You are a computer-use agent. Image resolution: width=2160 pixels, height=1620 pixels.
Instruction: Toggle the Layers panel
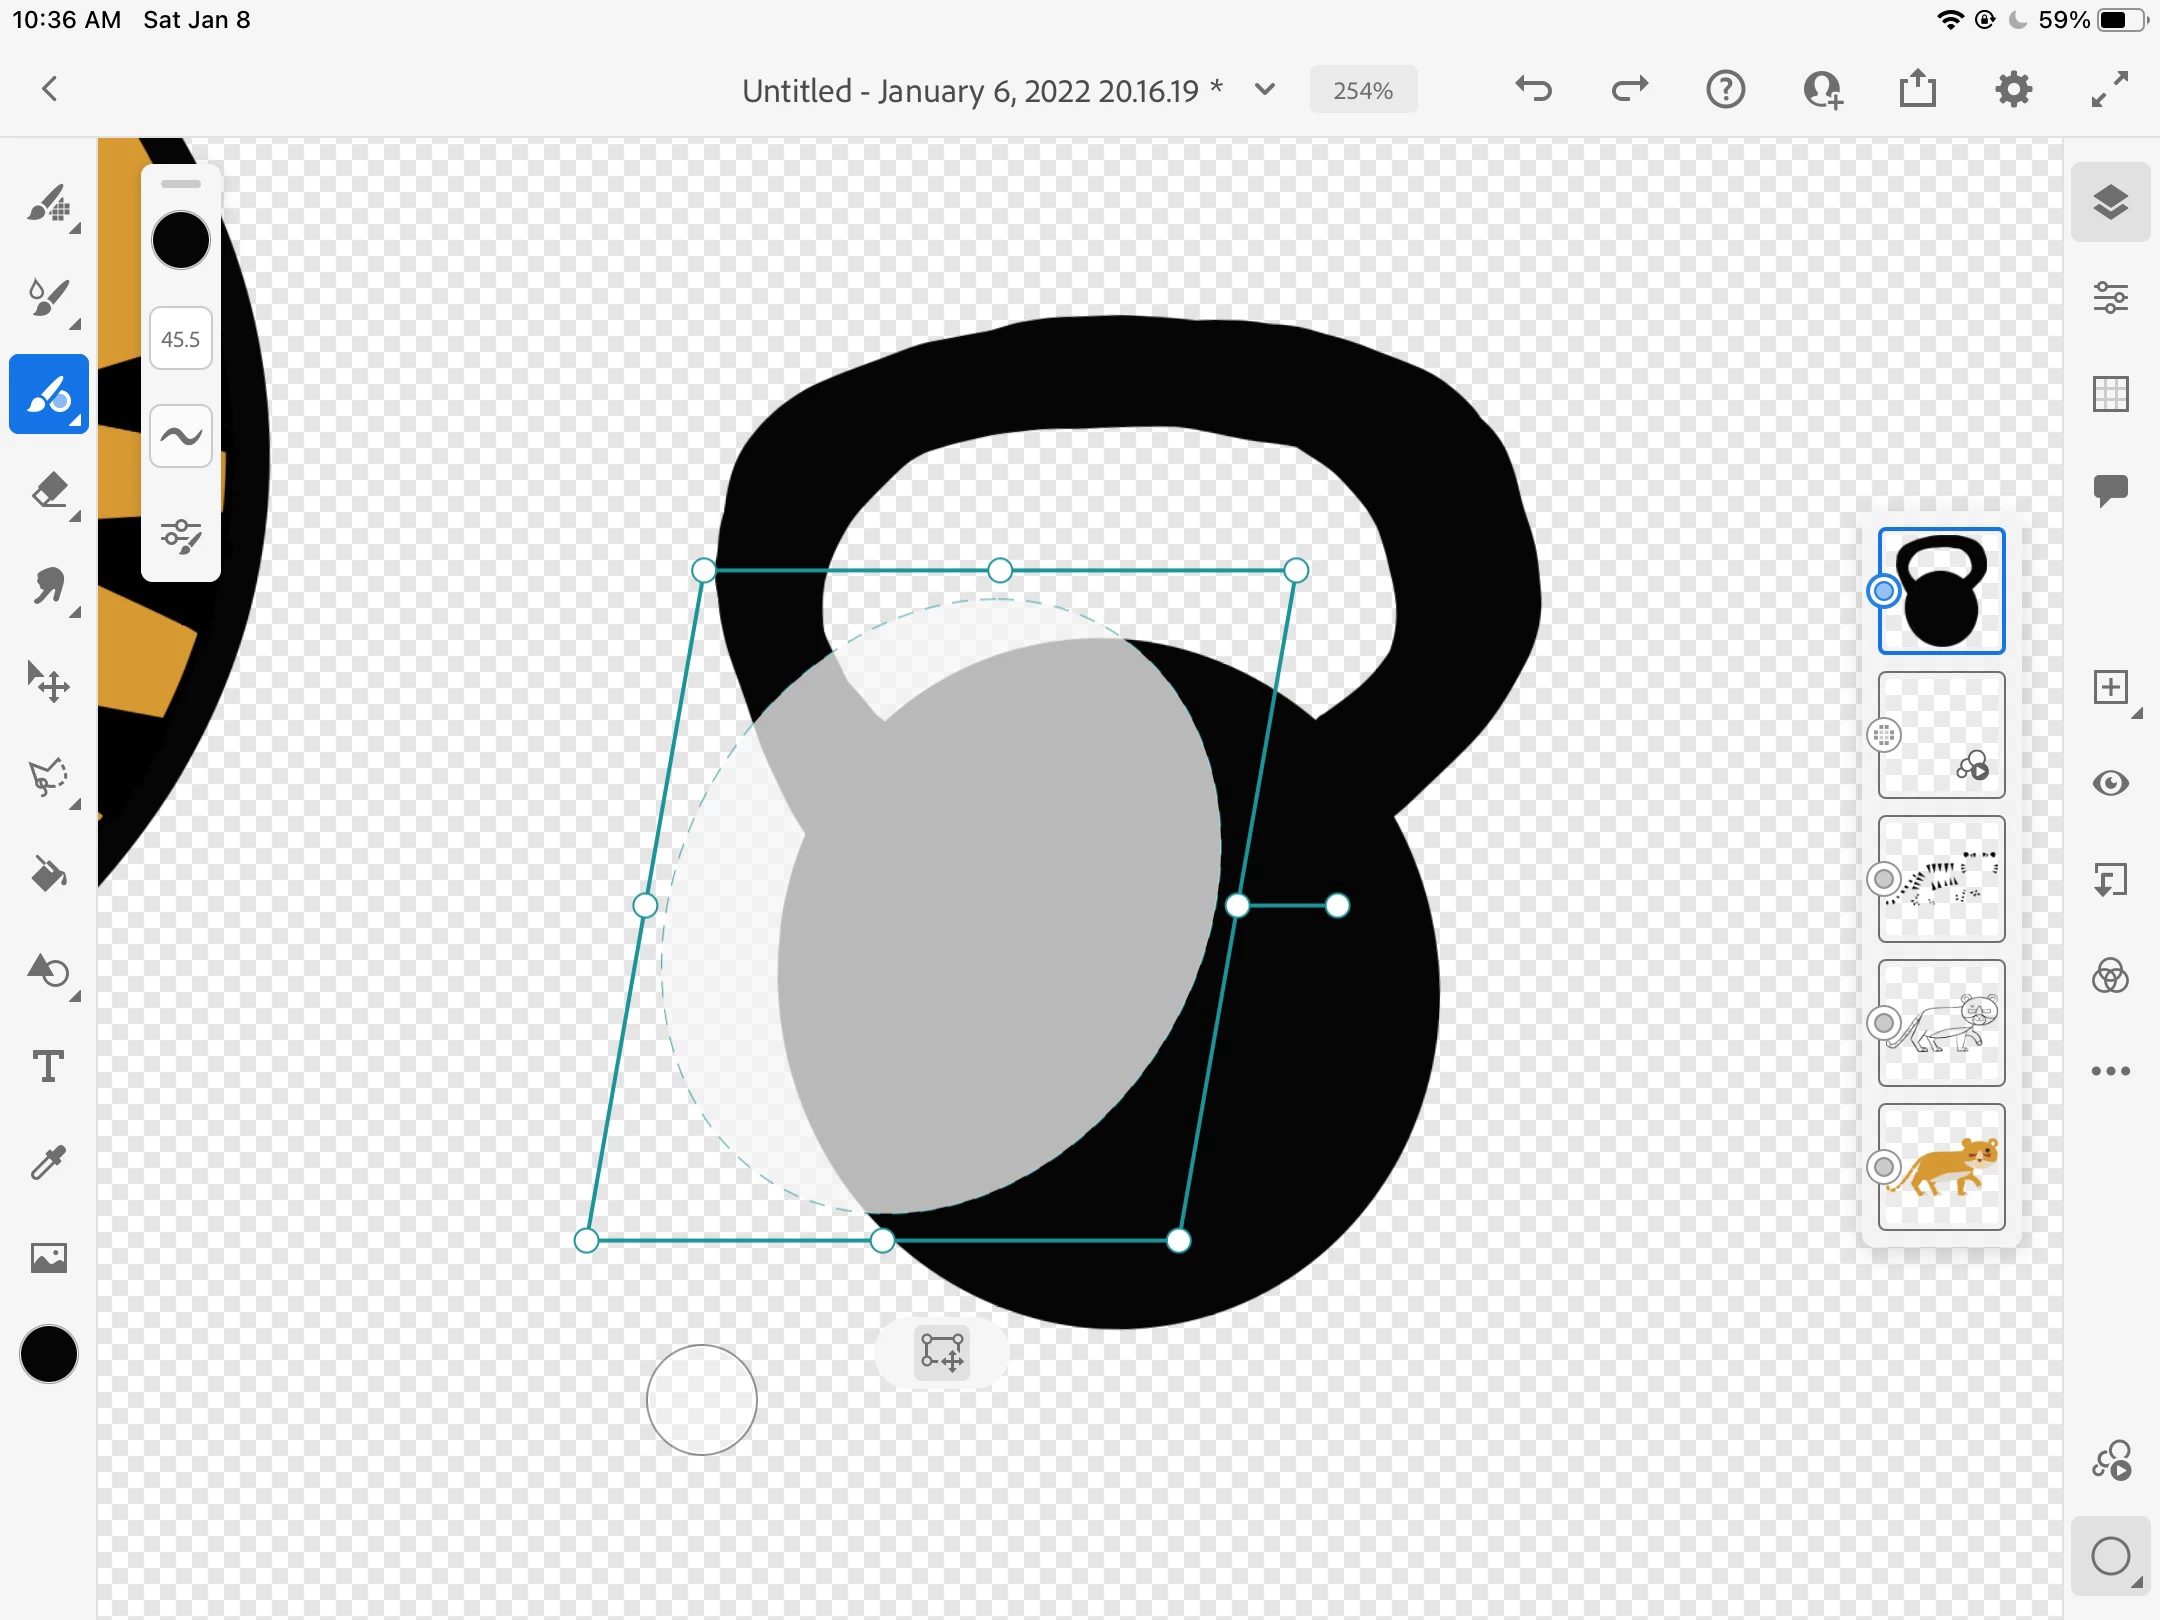pos(2110,202)
